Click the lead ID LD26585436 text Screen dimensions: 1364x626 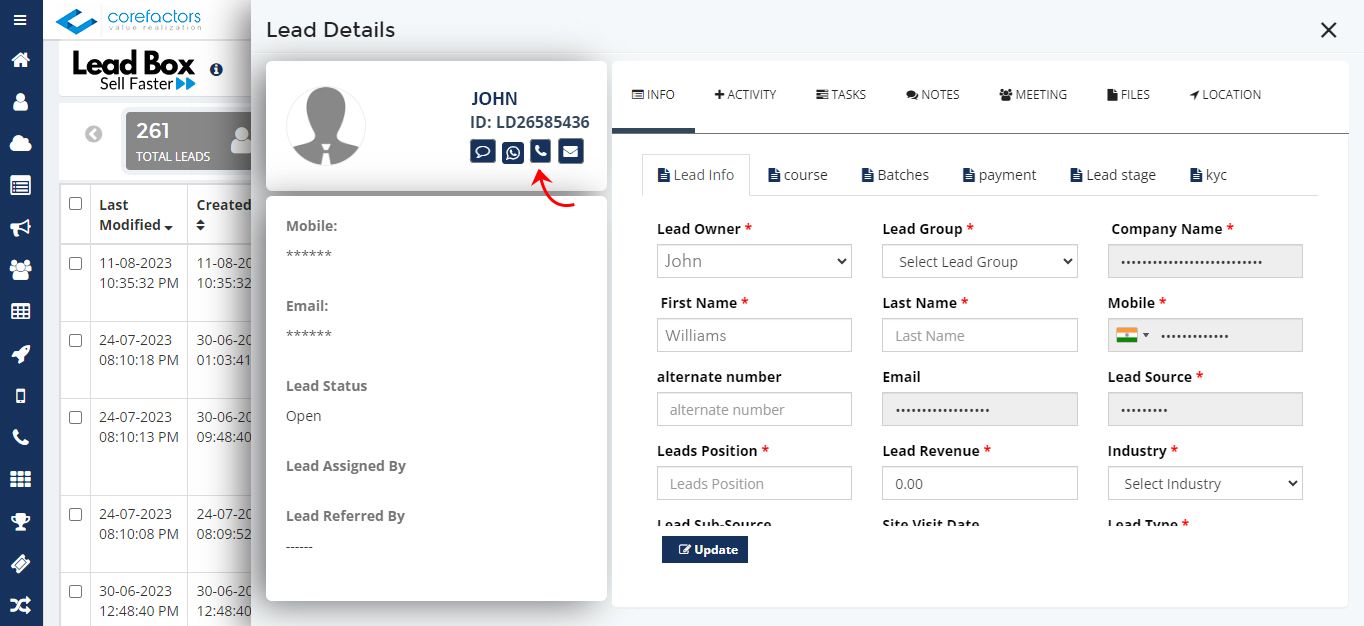click(x=530, y=122)
